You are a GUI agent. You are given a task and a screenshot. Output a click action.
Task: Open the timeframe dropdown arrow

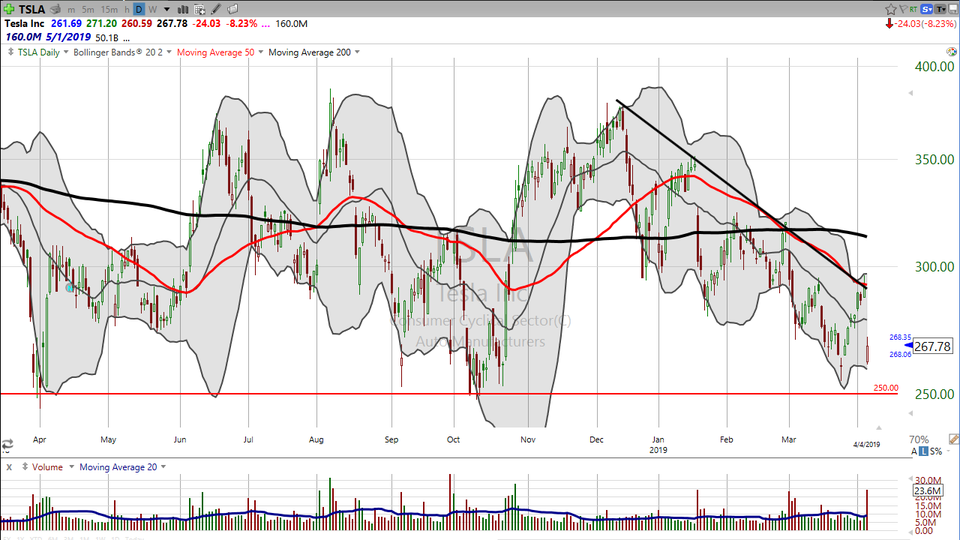click(x=167, y=9)
